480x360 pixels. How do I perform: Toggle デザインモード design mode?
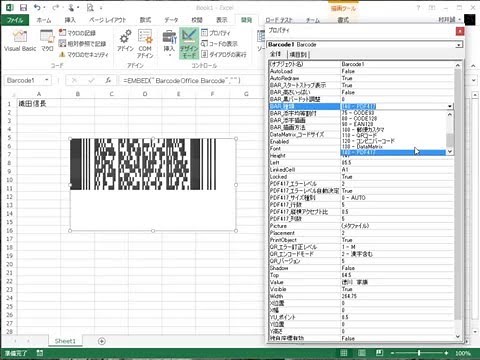point(189,43)
